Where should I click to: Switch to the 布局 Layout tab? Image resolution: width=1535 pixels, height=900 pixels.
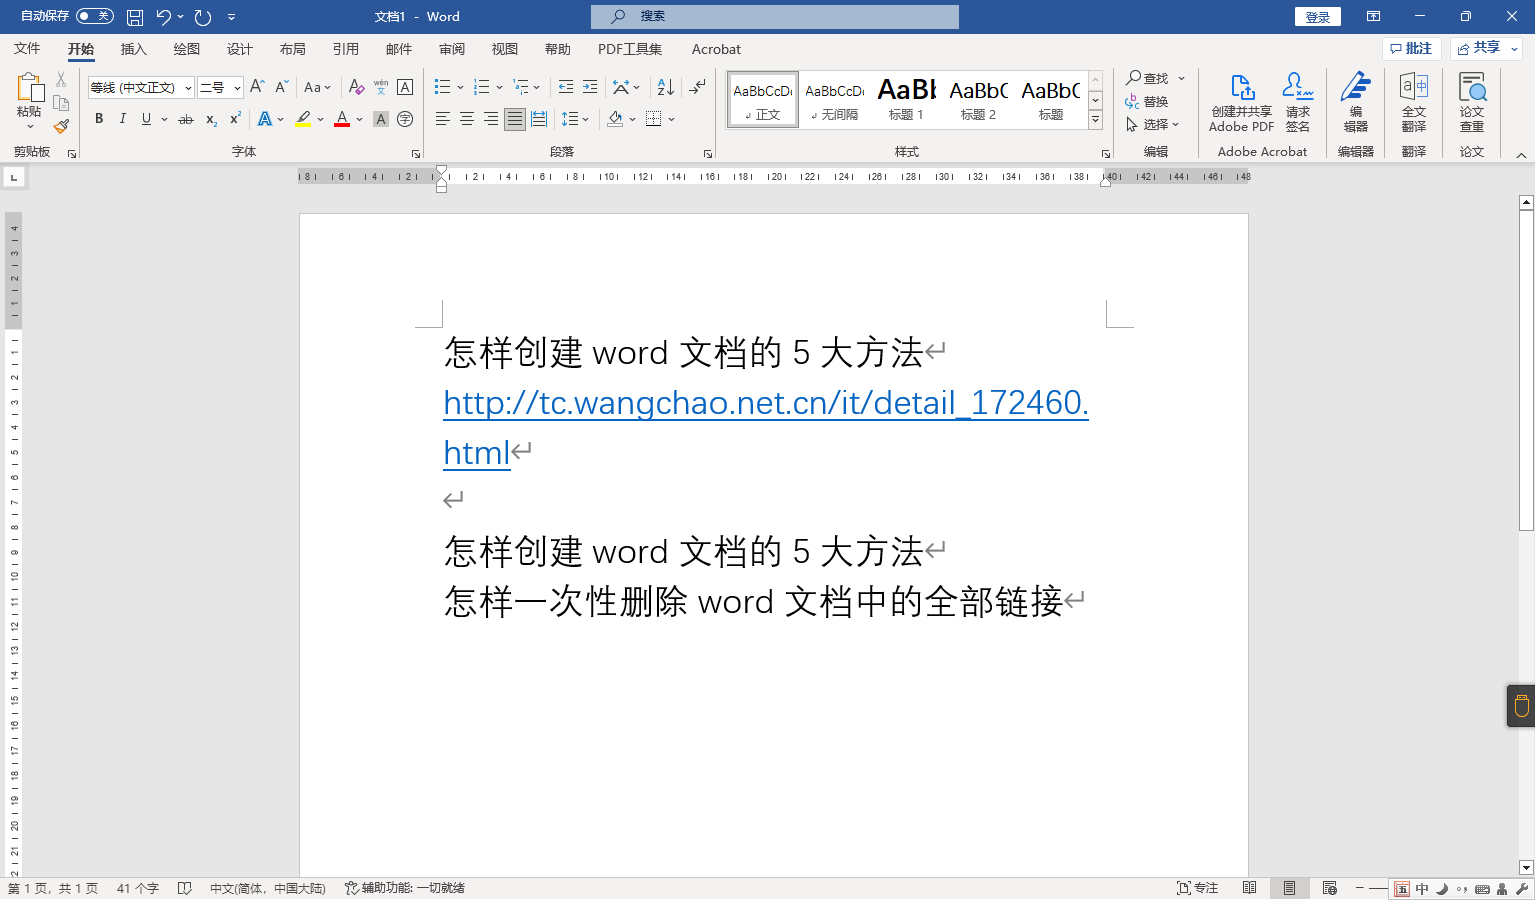click(x=292, y=49)
